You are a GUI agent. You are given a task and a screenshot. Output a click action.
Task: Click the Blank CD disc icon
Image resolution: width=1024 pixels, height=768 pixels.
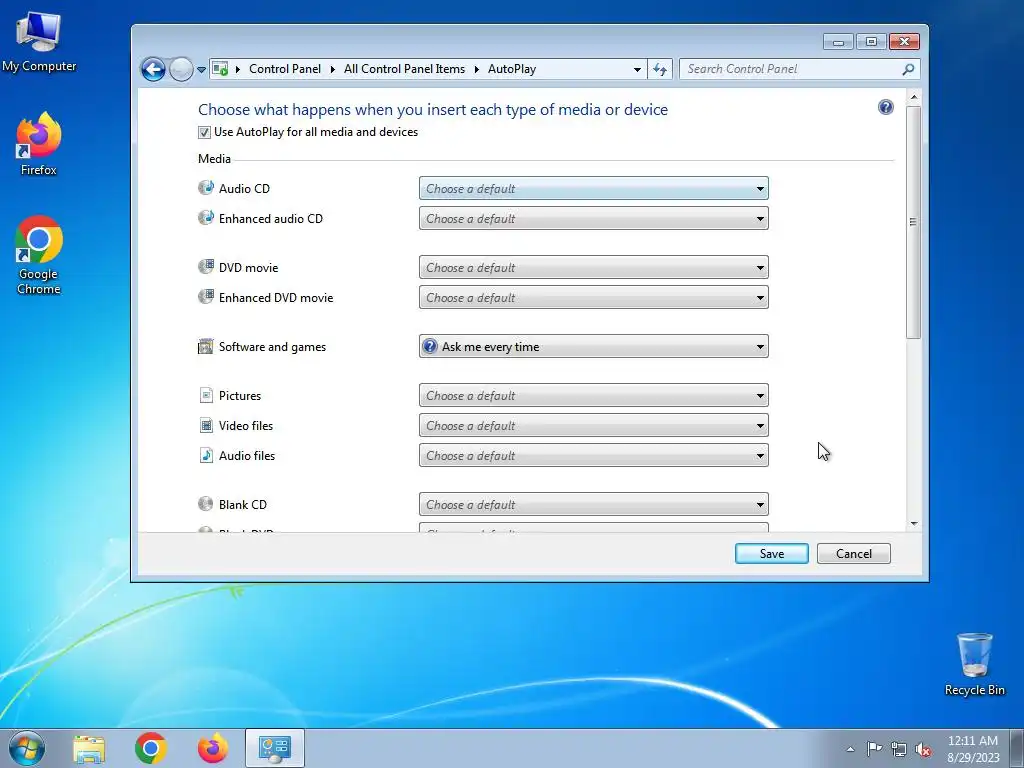click(206, 504)
